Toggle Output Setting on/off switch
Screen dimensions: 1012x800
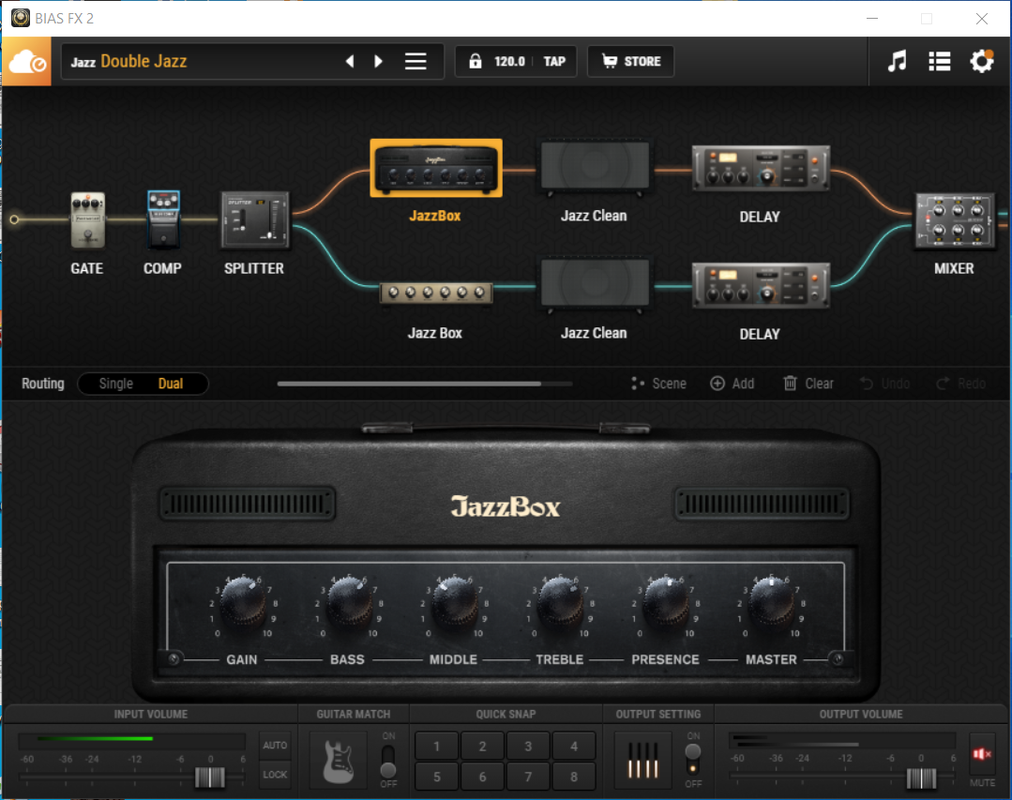(x=693, y=759)
